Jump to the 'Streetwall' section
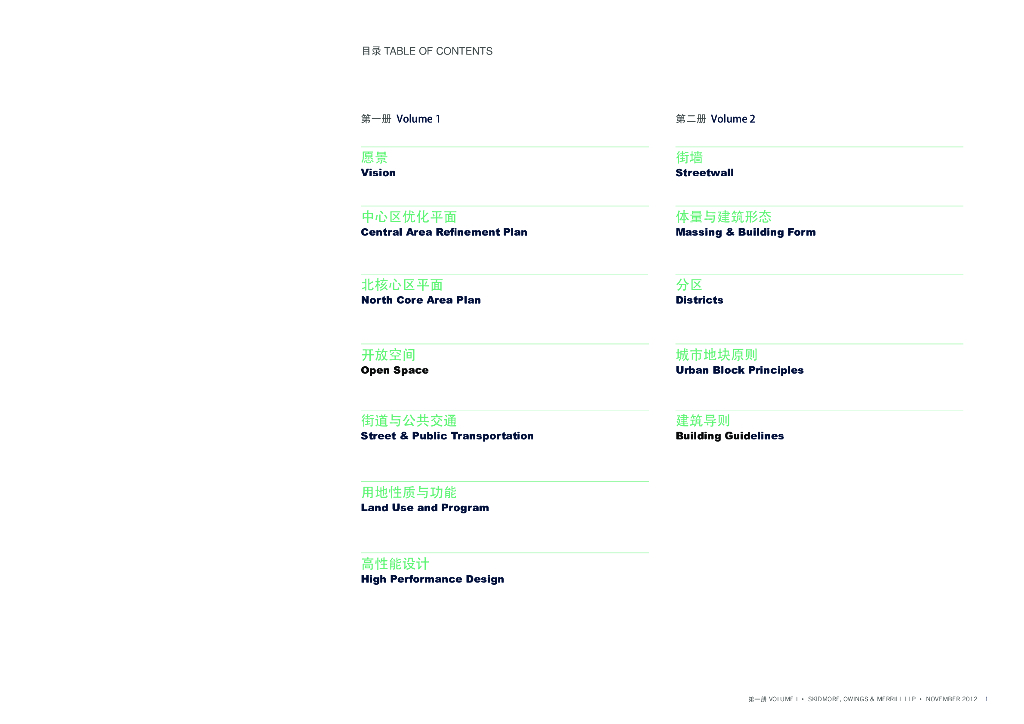 pyautogui.click(x=704, y=173)
